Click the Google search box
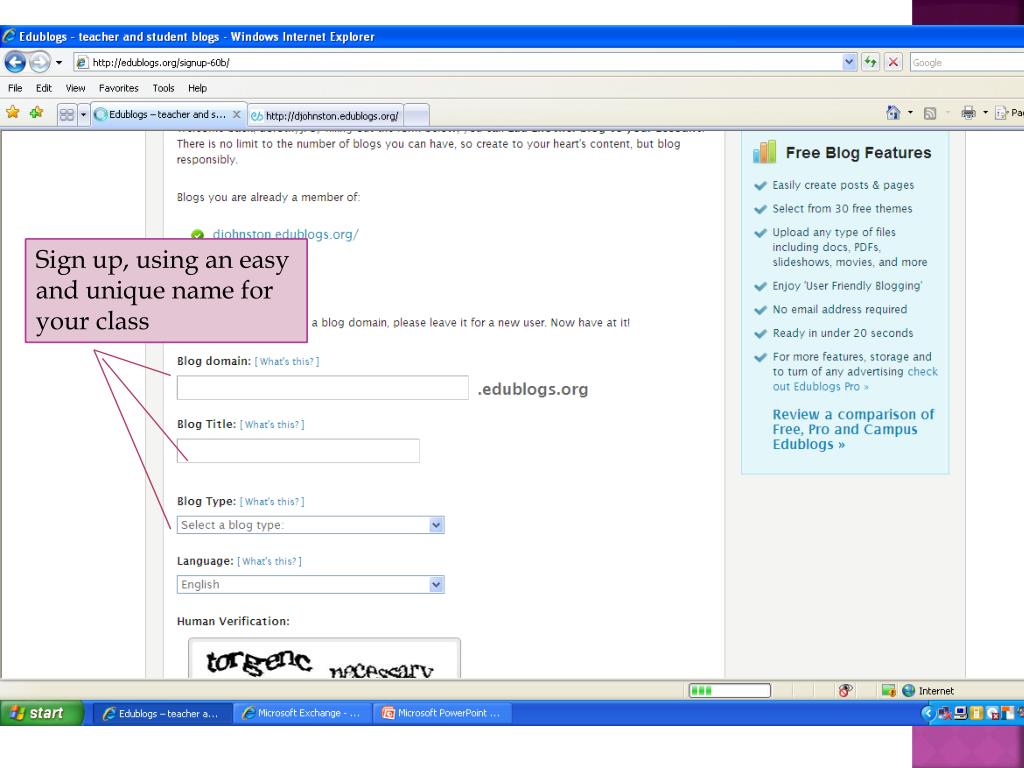1024x768 pixels. tap(967, 63)
